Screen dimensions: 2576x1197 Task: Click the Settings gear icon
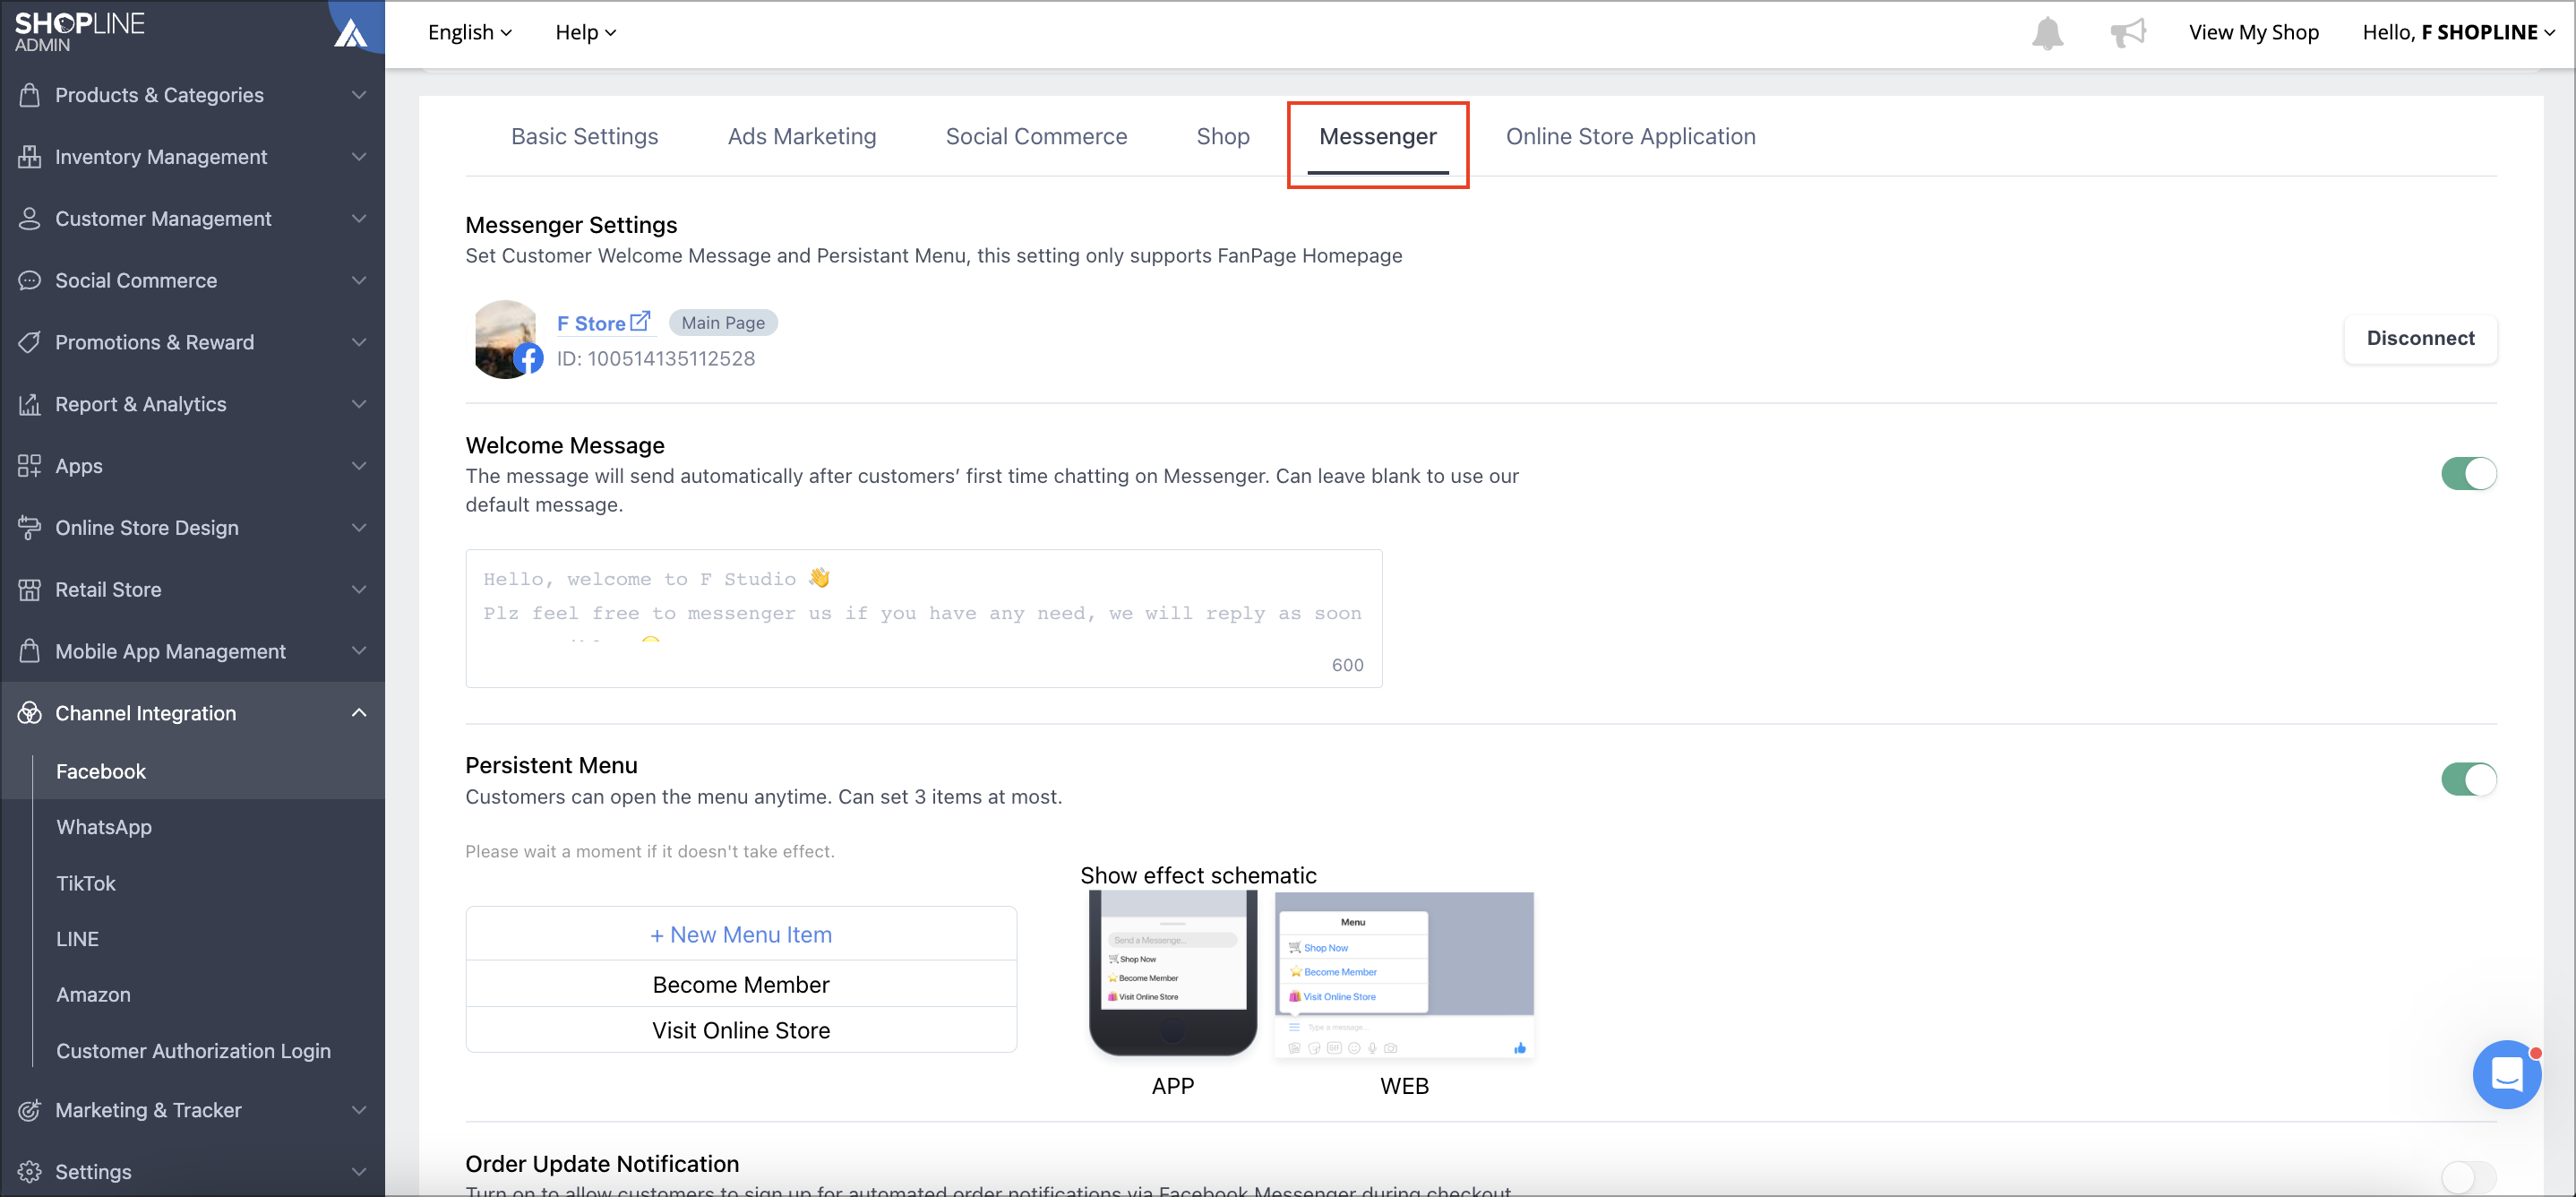[x=29, y=1172]
